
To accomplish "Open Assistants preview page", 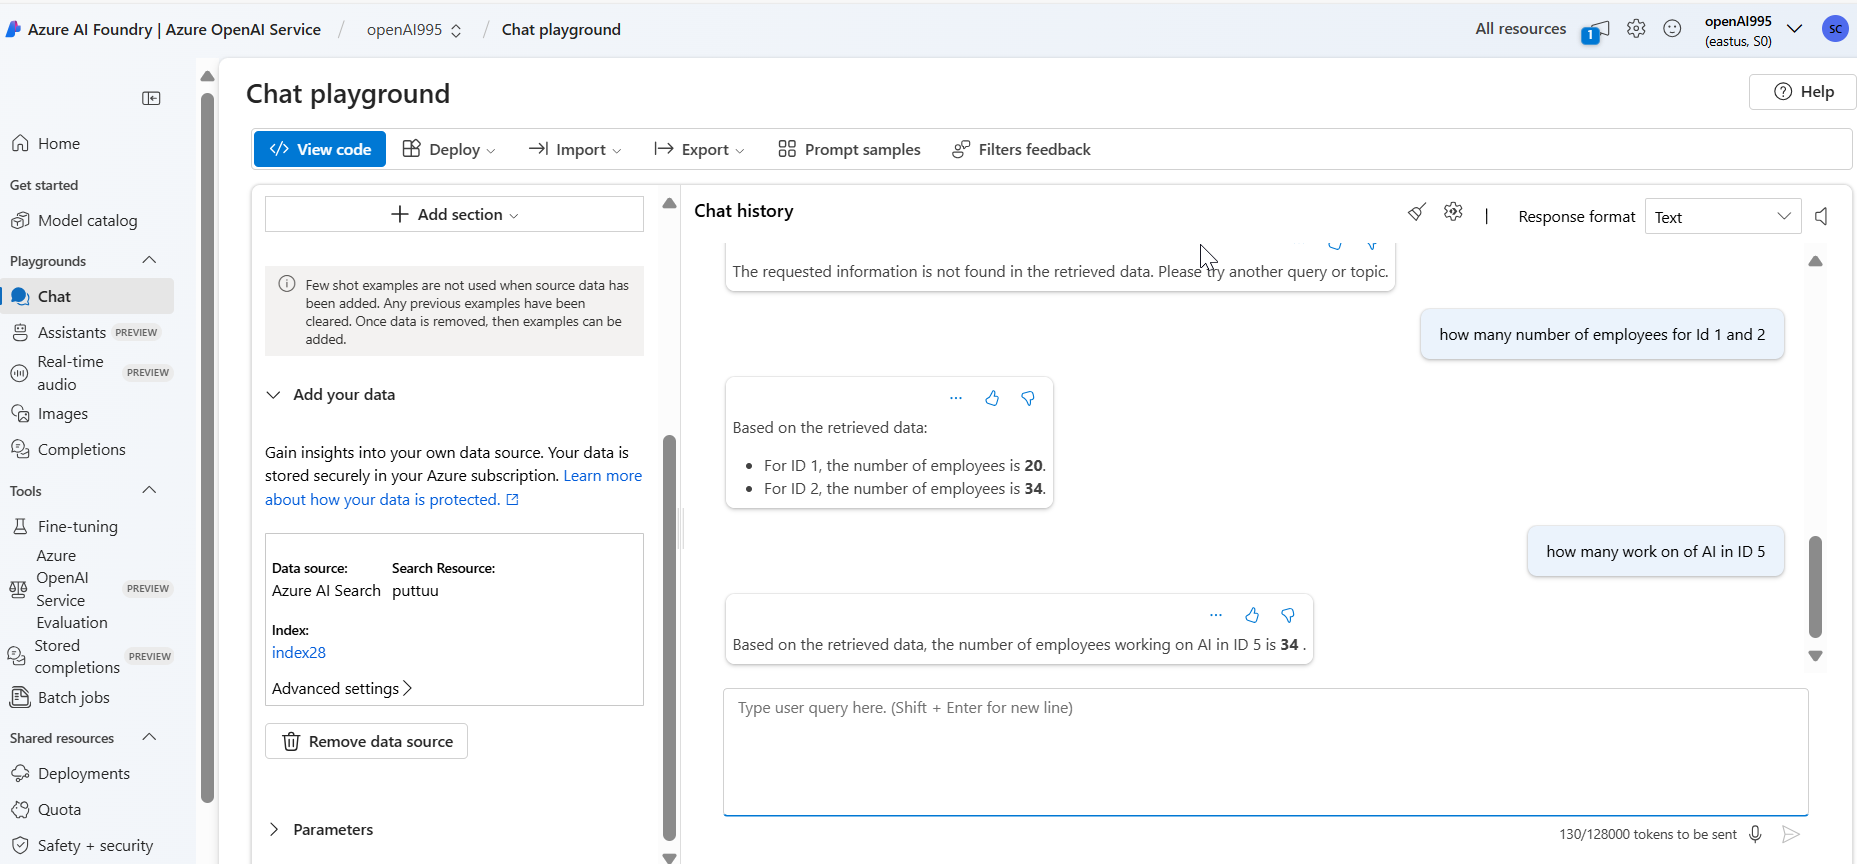I will [x=87, y=332].
